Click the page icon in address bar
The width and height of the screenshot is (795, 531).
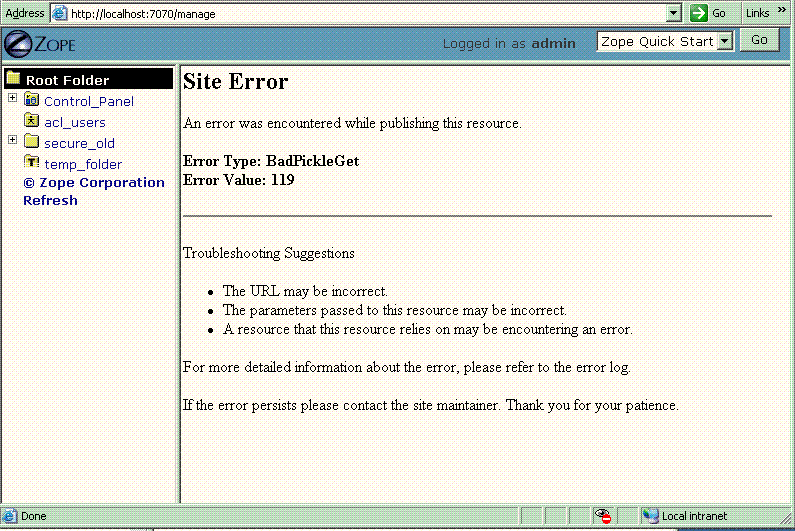coord(59,14)
